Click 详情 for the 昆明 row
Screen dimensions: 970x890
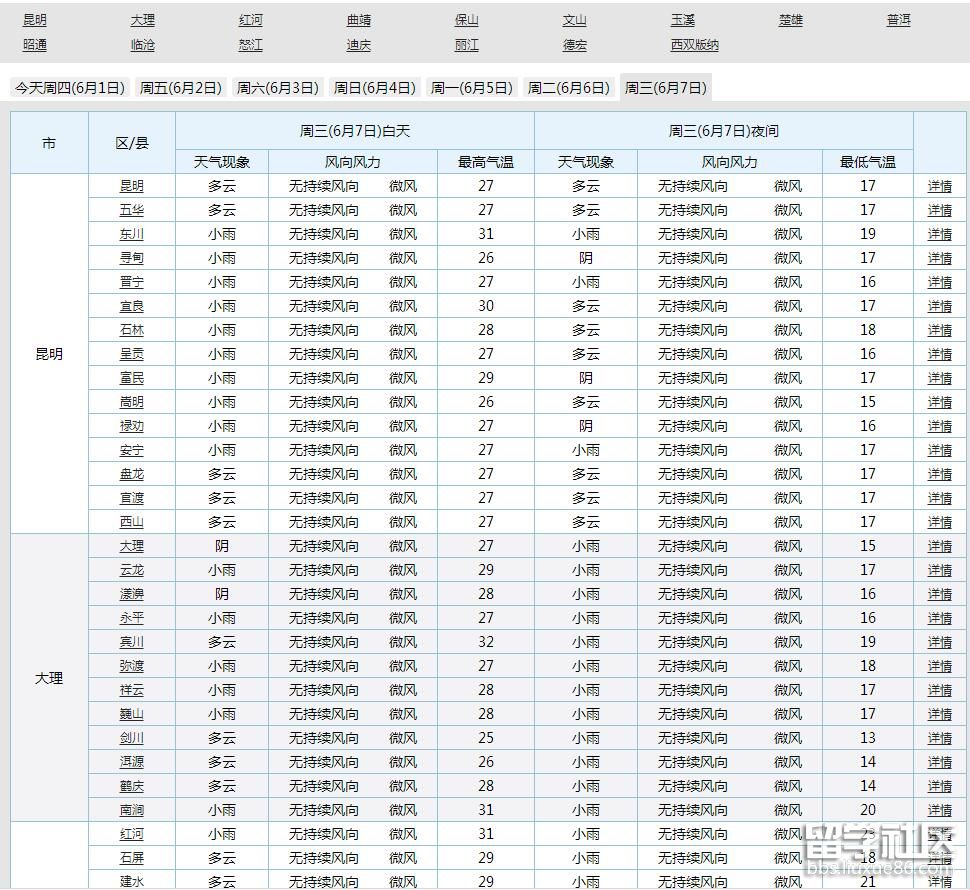[940, 186]
